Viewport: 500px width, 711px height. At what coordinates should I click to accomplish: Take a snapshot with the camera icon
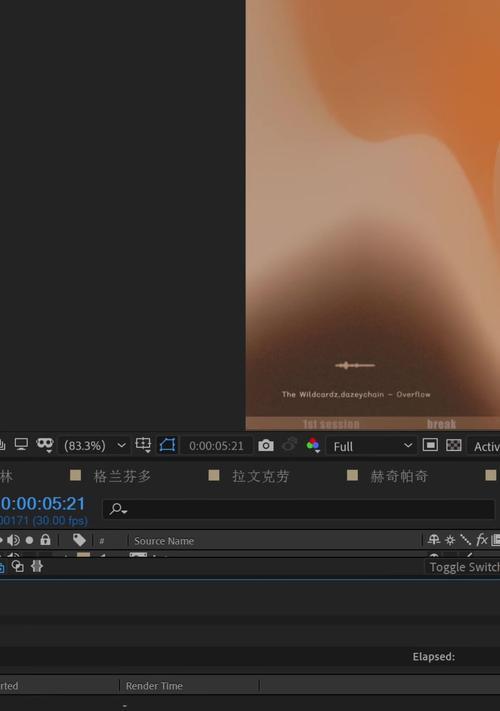(266, 446)
